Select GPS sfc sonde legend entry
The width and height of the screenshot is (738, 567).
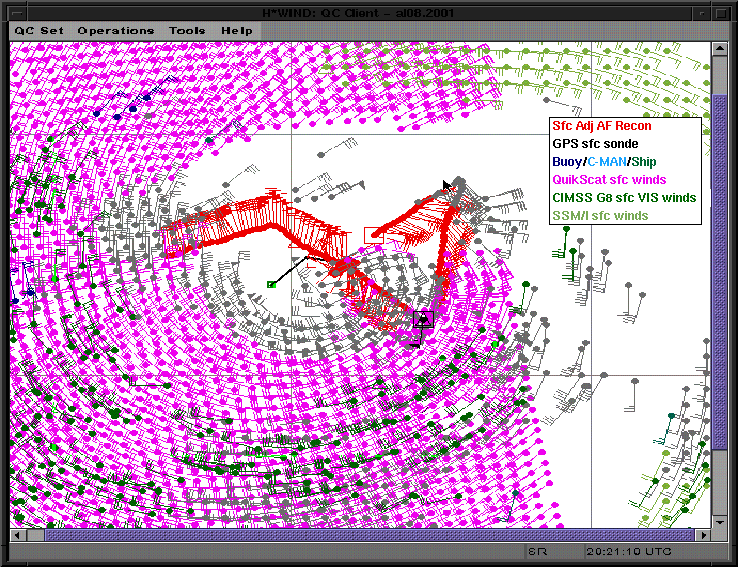pos(594,144)
